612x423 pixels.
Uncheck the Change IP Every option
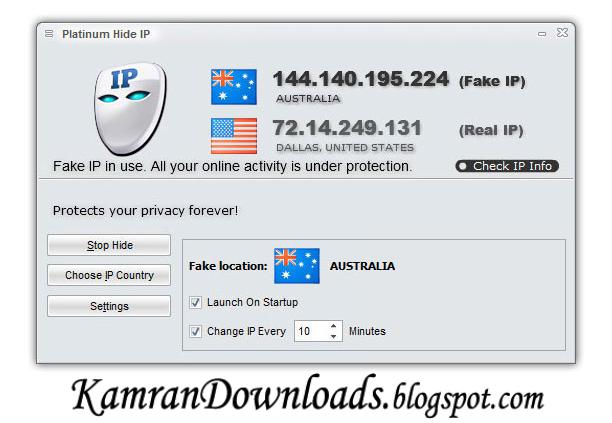pos(195,331)
